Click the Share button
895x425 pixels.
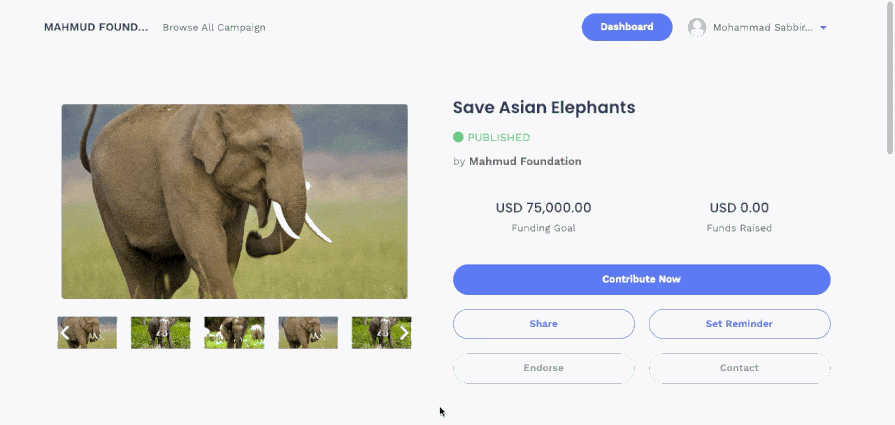pyautogui.click(x=543, y=324)
